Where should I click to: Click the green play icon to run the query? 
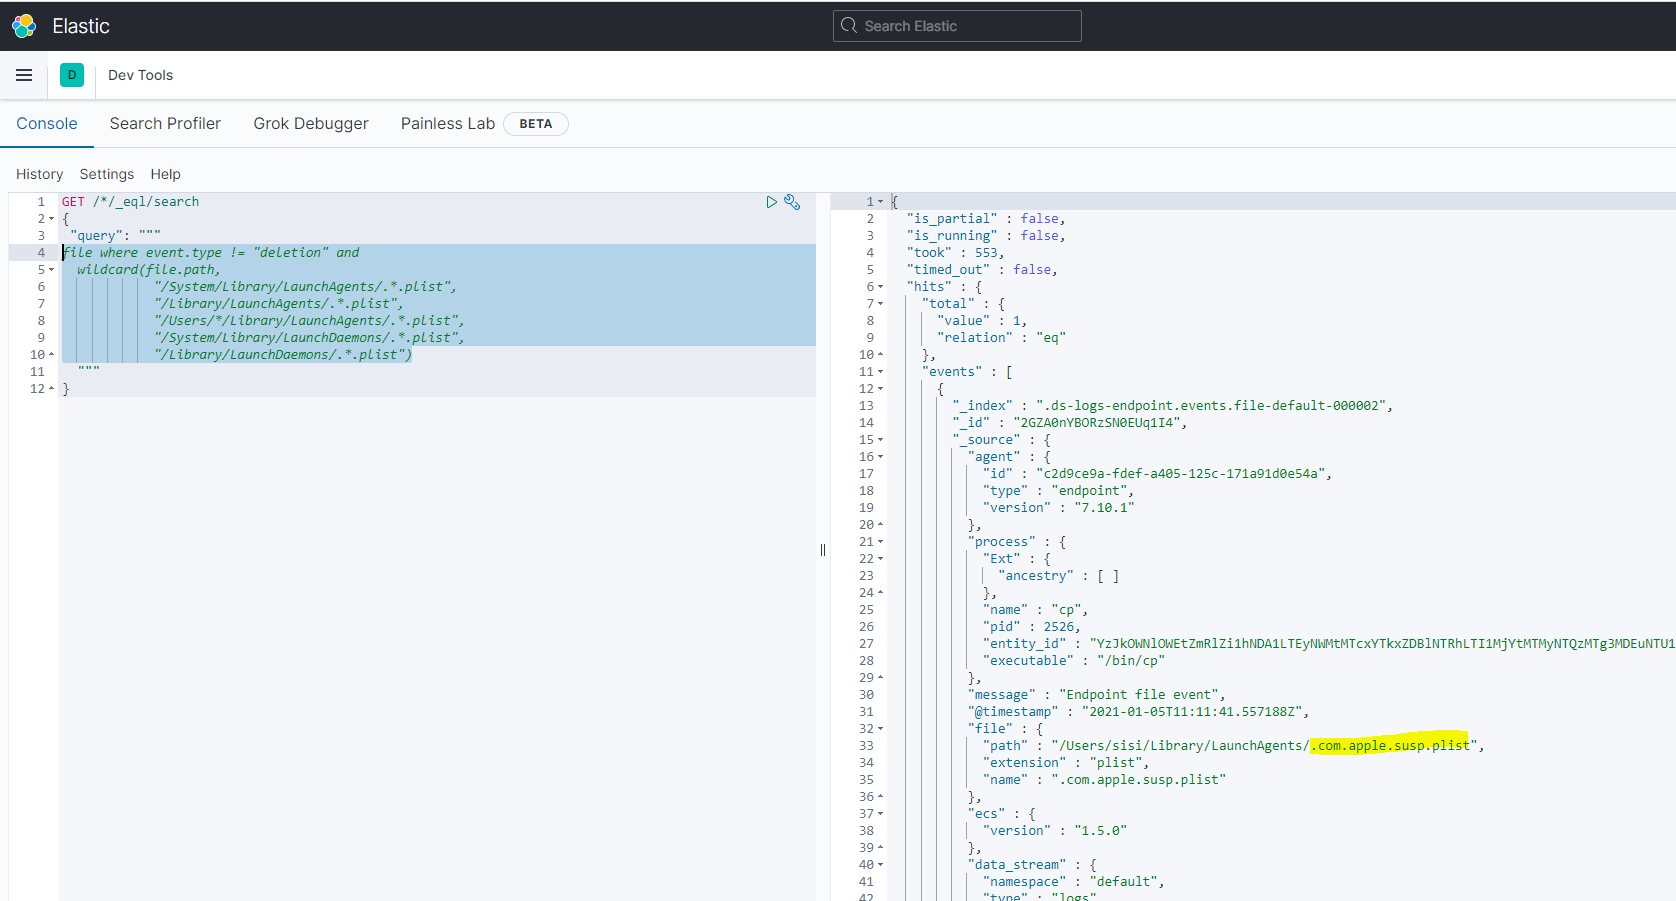point(771,201)
